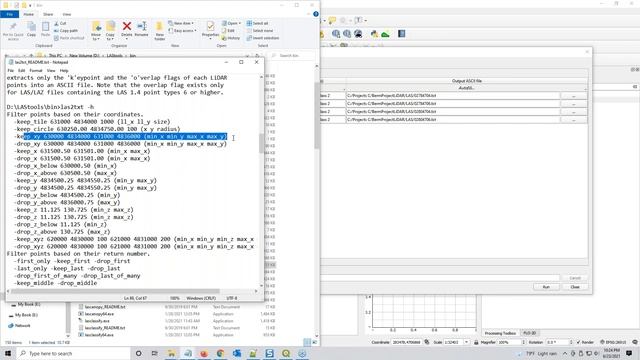Click the Autofill button in batch dialog
Screen dimensions: 640x360
tap(466, 88)
